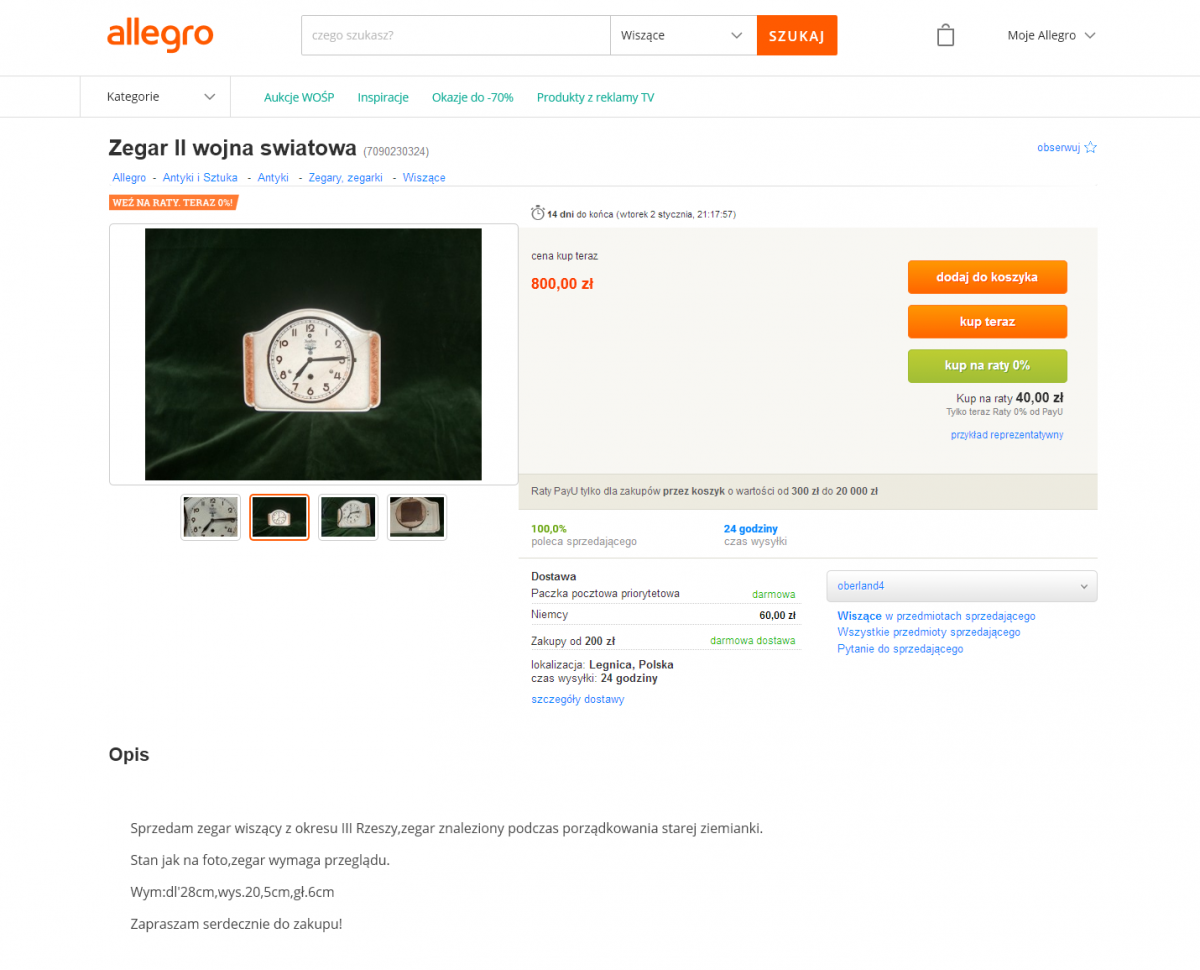
Task: Open the oberland4 seller dropdown
Action: click(x=962, y=586)
